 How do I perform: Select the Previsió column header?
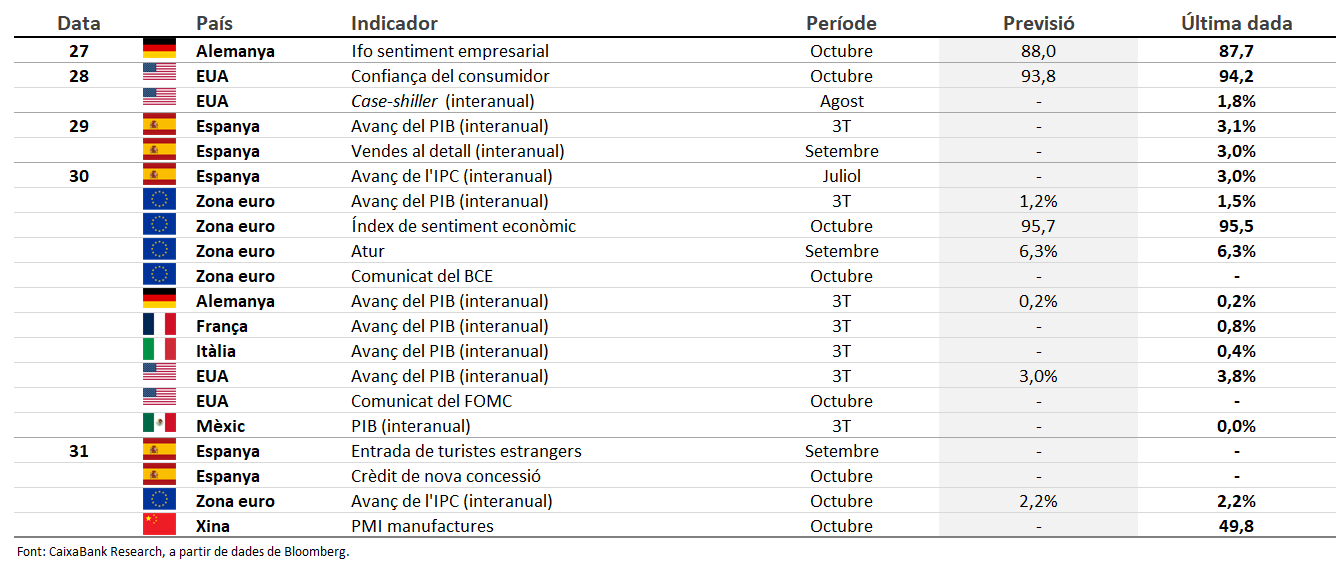pyautogui.click(x=1038, y=23)
